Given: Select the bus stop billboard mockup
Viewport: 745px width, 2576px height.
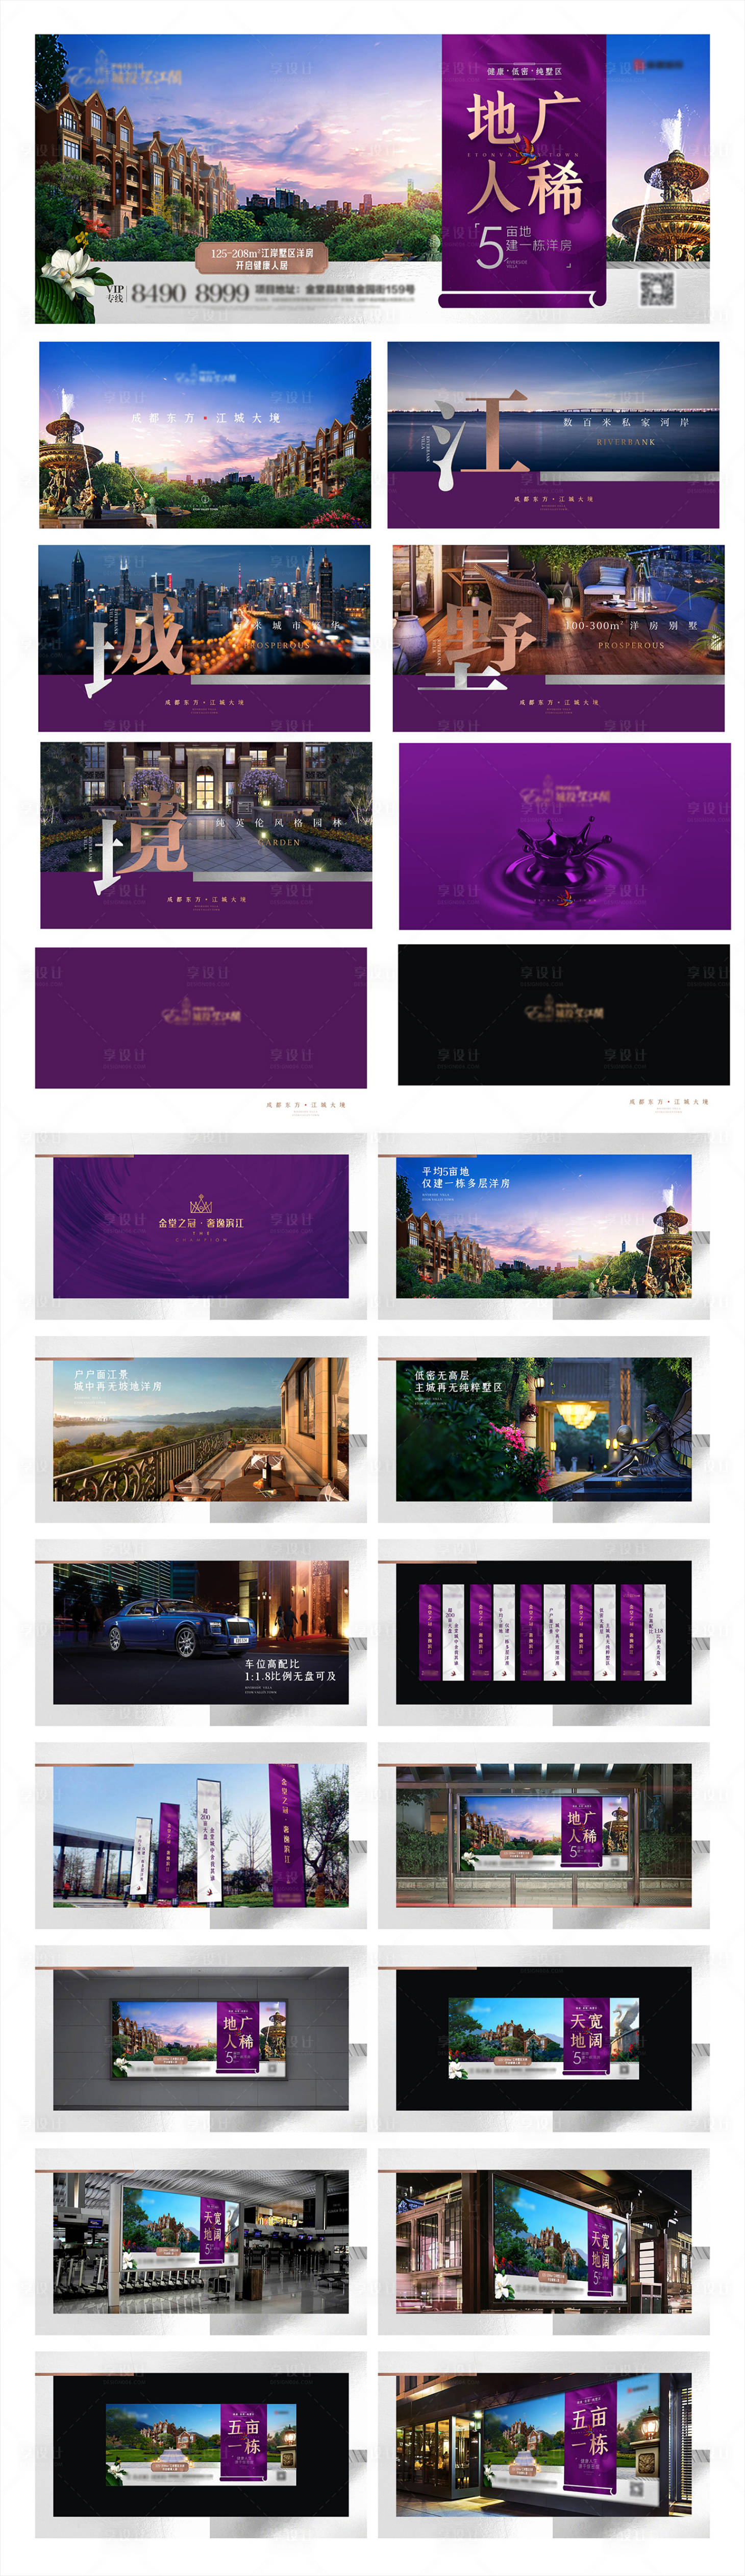Looking at the screenshot, I should coord(543,1835).
